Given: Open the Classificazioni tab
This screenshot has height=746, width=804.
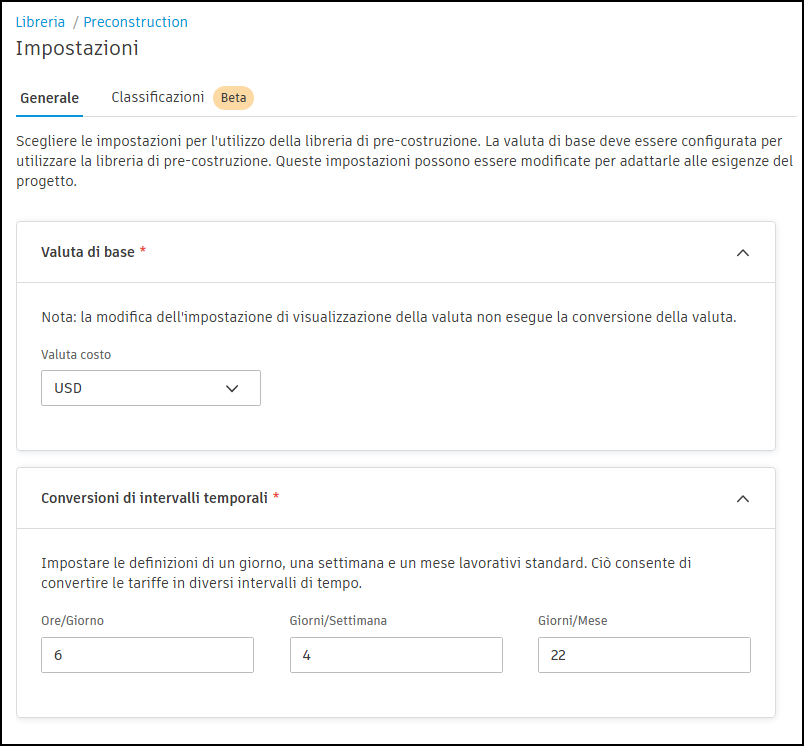Looking at the screenshot, I should click(x=158, y=97).
